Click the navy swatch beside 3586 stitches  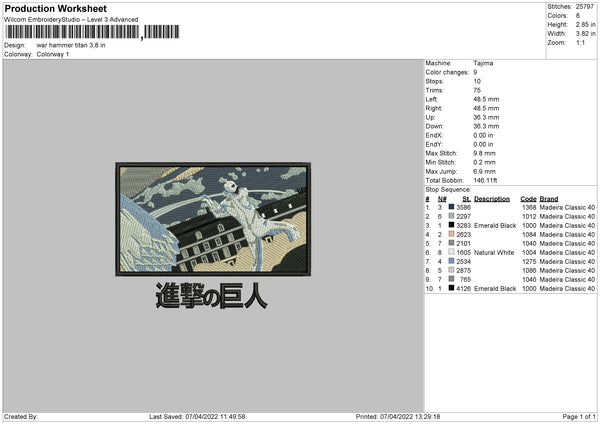point(452,207)
